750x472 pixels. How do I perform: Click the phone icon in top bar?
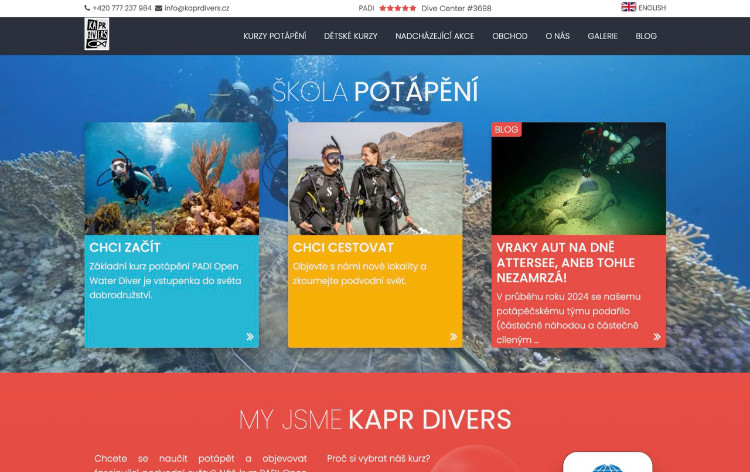[x=87, y=8]
